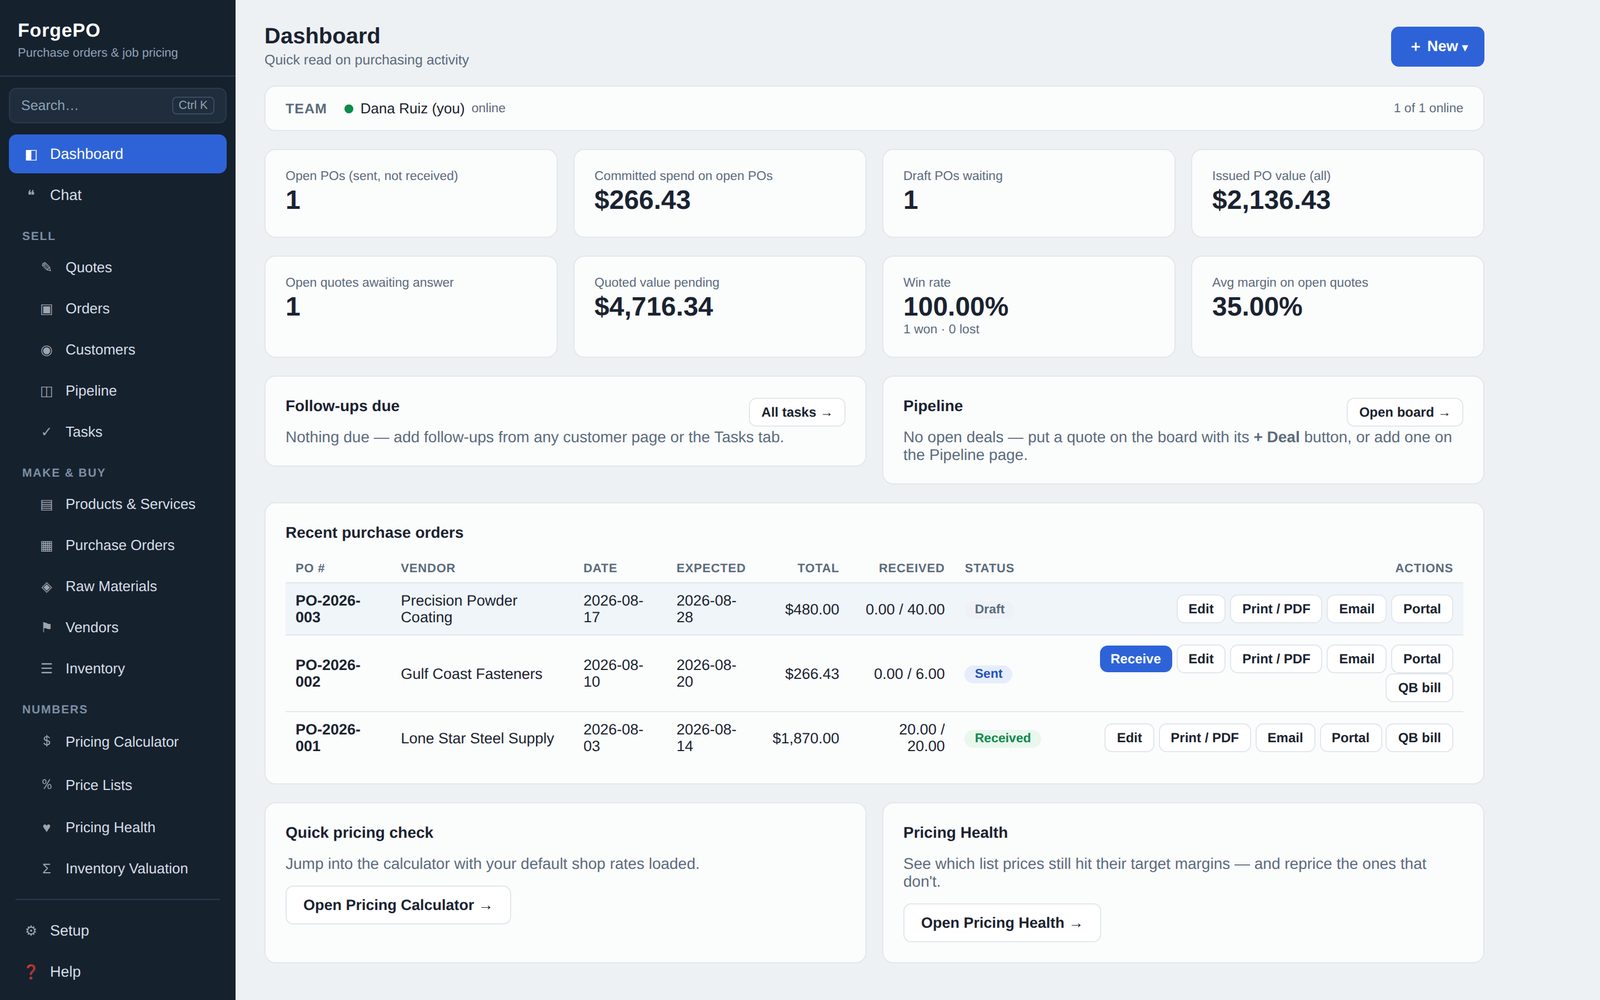Click the Price Lists percent icon
The width and height of the screenshot is (1600, 1000).
[x=46, y=785]
